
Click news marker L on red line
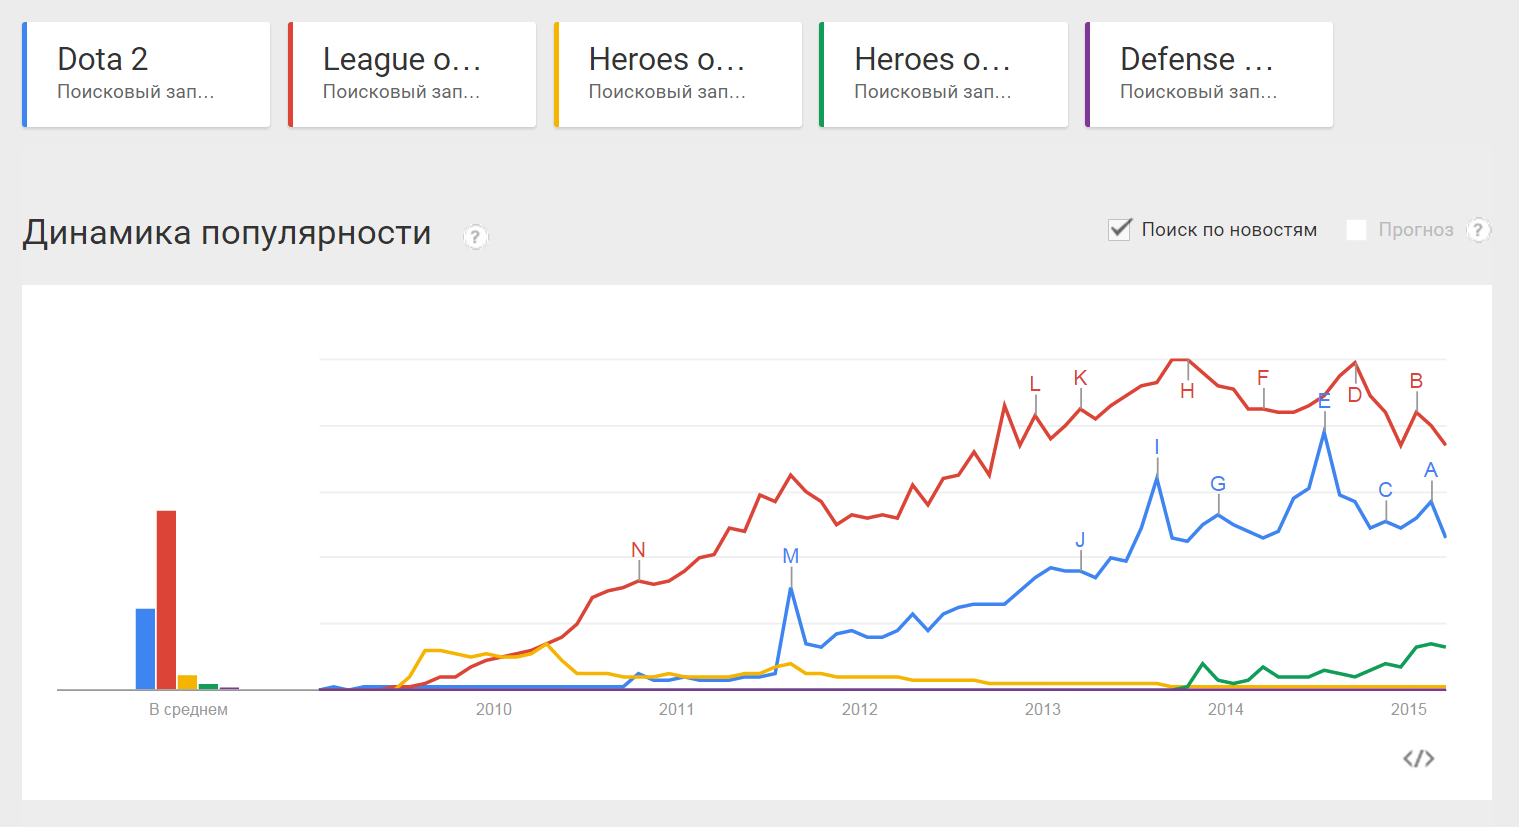pos(1035,384)
